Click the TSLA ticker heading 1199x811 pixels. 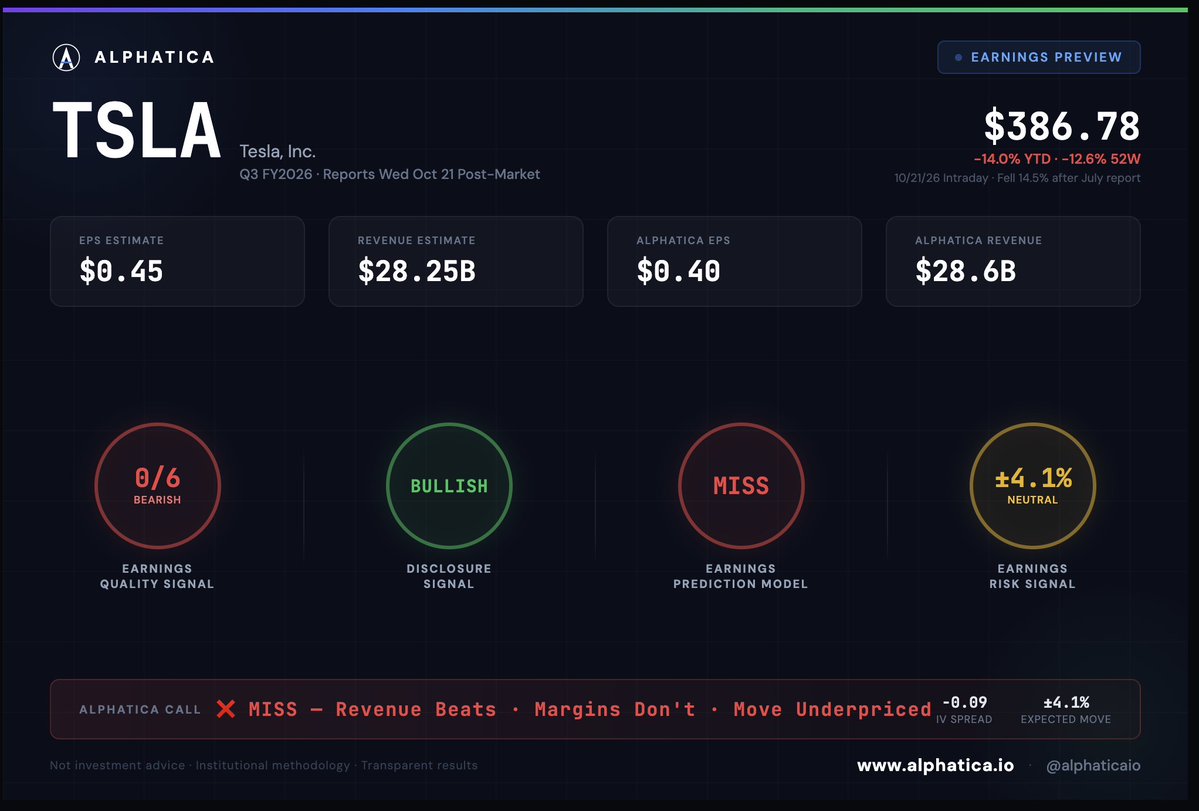(x=137, y=131)
